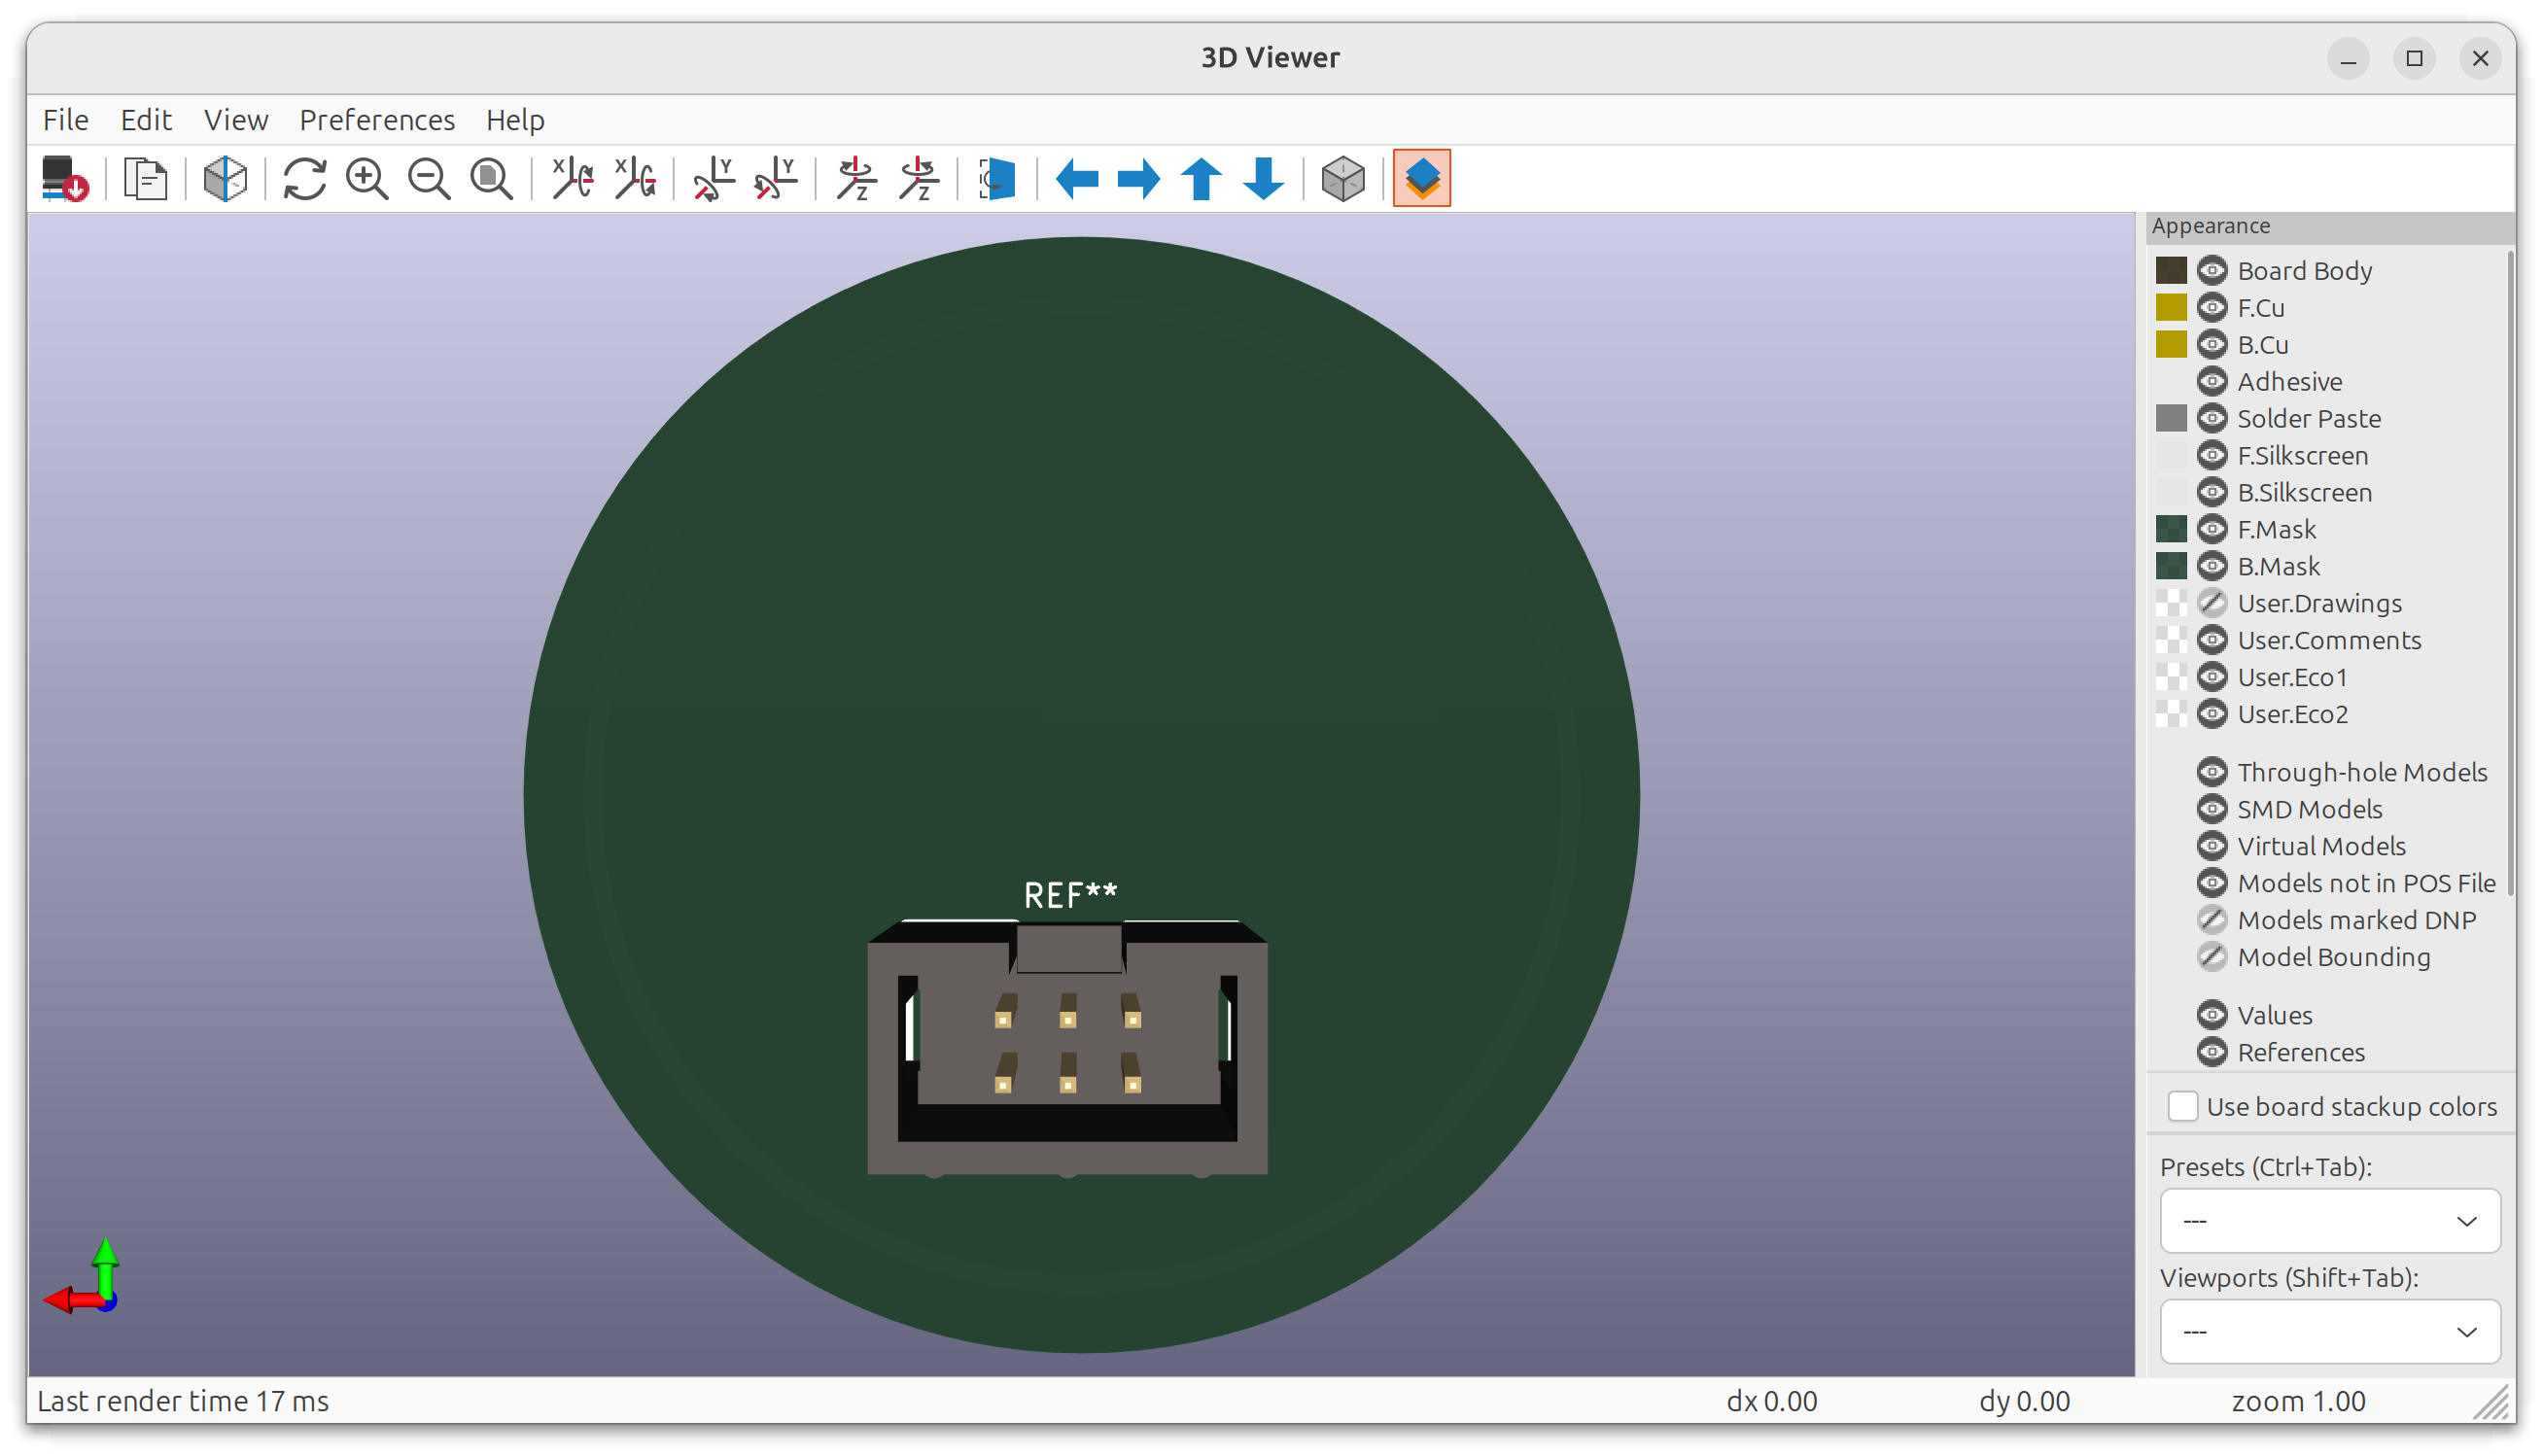Viewport: 2543px width, 1456px height.
Task: Click Last render time status text
Action: point(183,1402)
